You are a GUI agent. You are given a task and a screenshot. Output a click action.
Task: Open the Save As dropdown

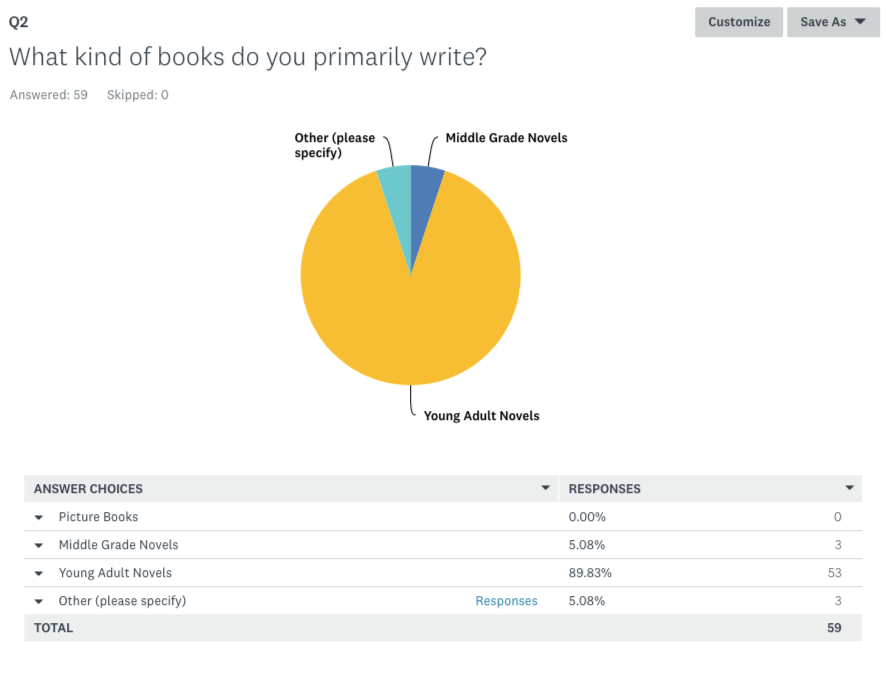pos(833,22)
